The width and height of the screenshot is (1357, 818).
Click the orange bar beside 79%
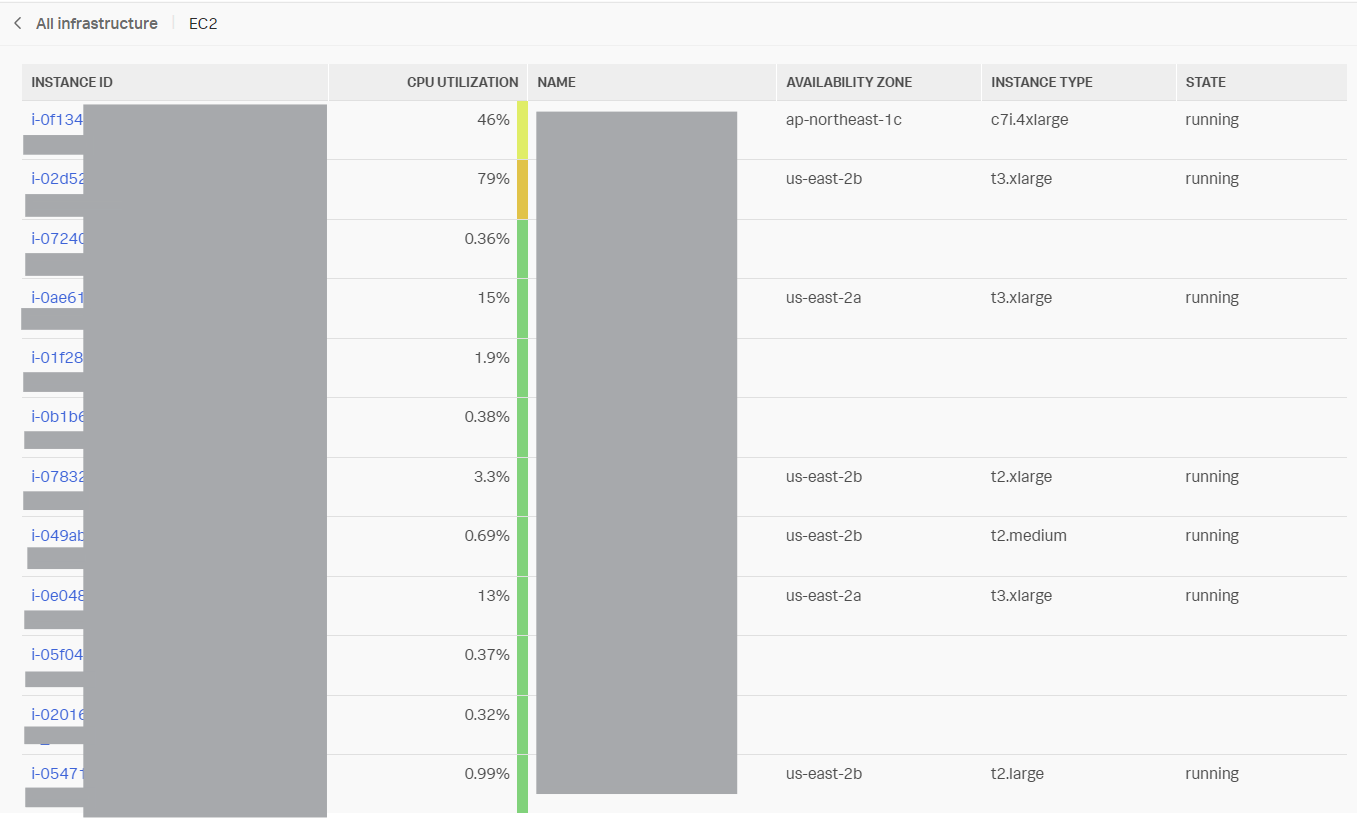(x=522, y=190)
